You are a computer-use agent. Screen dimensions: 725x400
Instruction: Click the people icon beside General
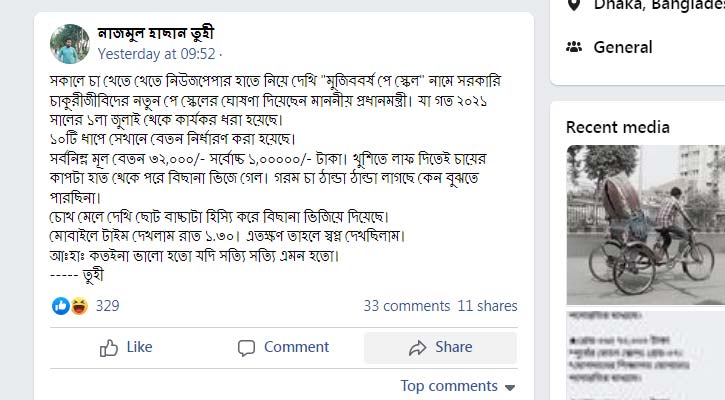[x=574, y=47]
